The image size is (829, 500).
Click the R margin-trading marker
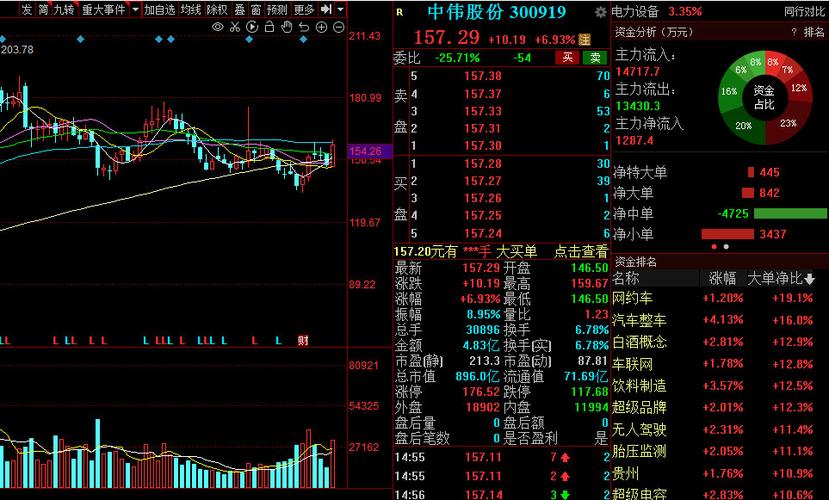(400, 12)
